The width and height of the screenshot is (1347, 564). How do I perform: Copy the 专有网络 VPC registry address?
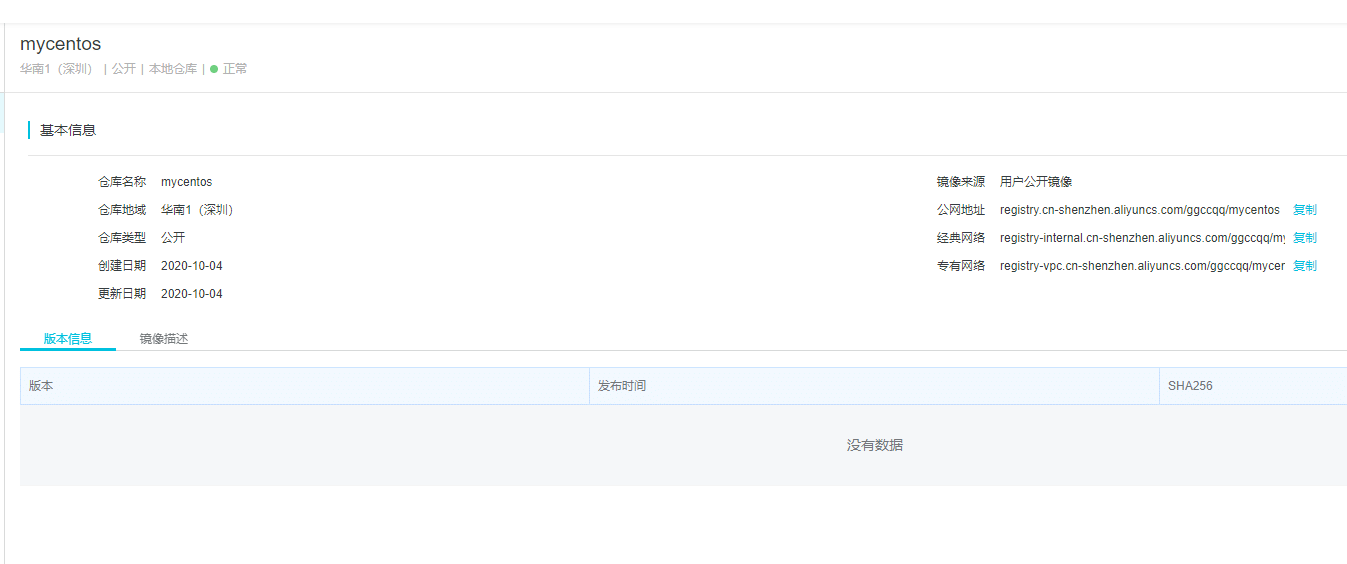point(1304,266)
